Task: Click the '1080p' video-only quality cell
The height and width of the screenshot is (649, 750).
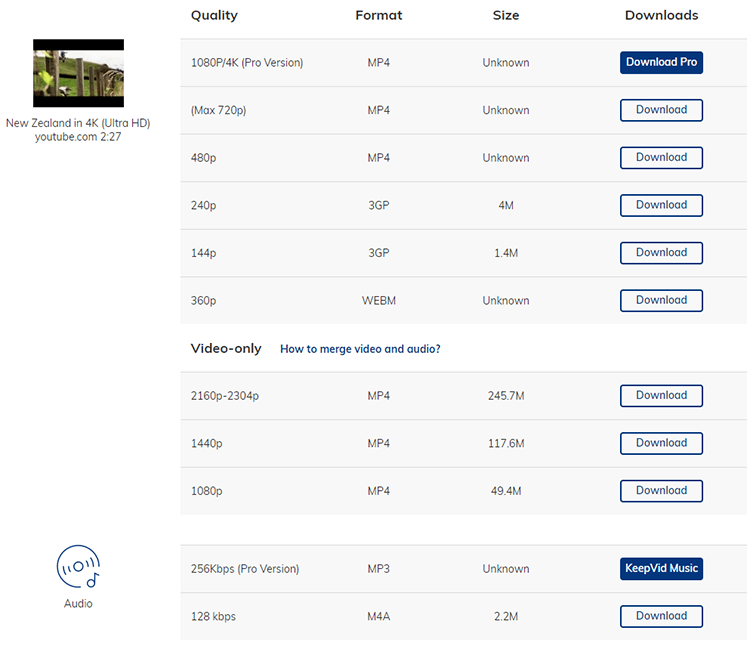Action: [x=207, y=491]
